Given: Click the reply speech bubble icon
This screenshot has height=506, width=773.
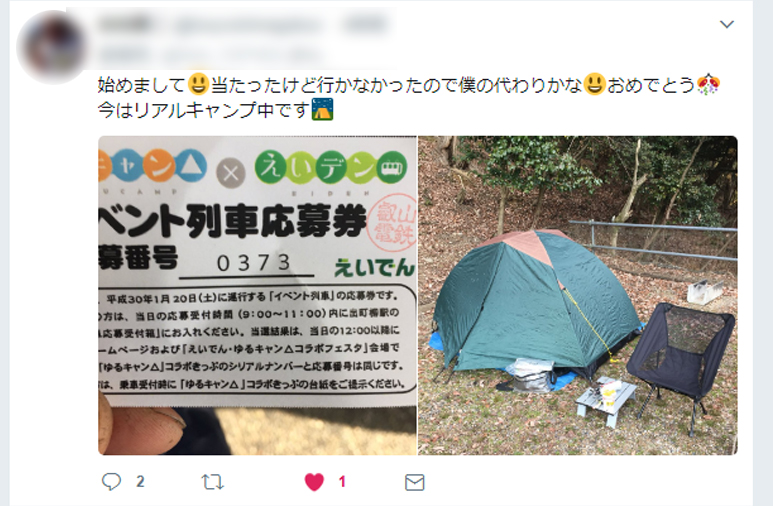Looking at the screenshot, I should tap(111, 481).
